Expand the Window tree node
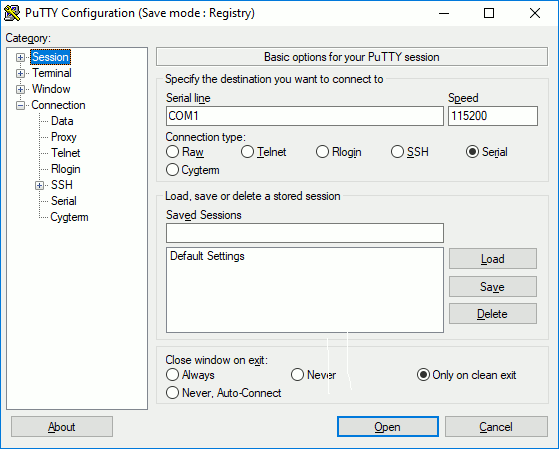559x449 pixels. pyautogui.click(x=20, y=90)
